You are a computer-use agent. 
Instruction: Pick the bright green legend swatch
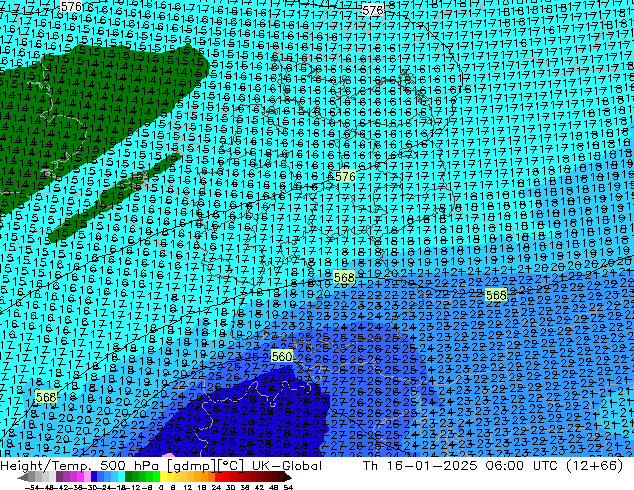coord(156,477)
